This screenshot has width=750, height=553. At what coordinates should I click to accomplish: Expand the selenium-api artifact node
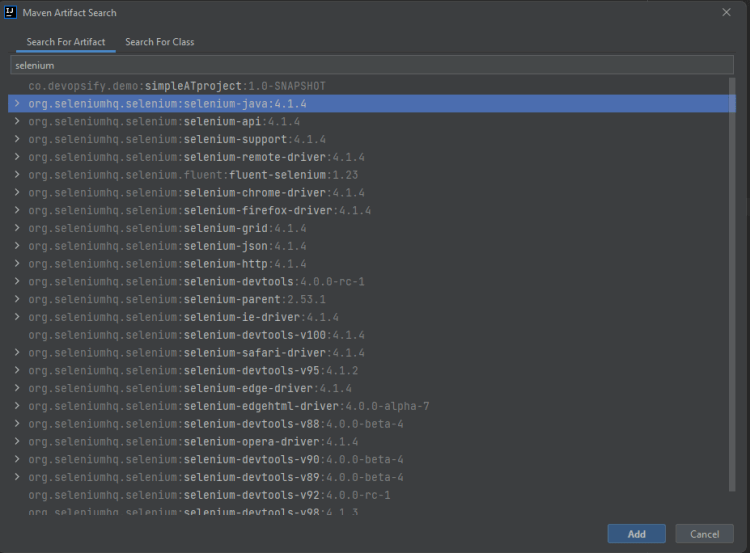tap(16, 122)
